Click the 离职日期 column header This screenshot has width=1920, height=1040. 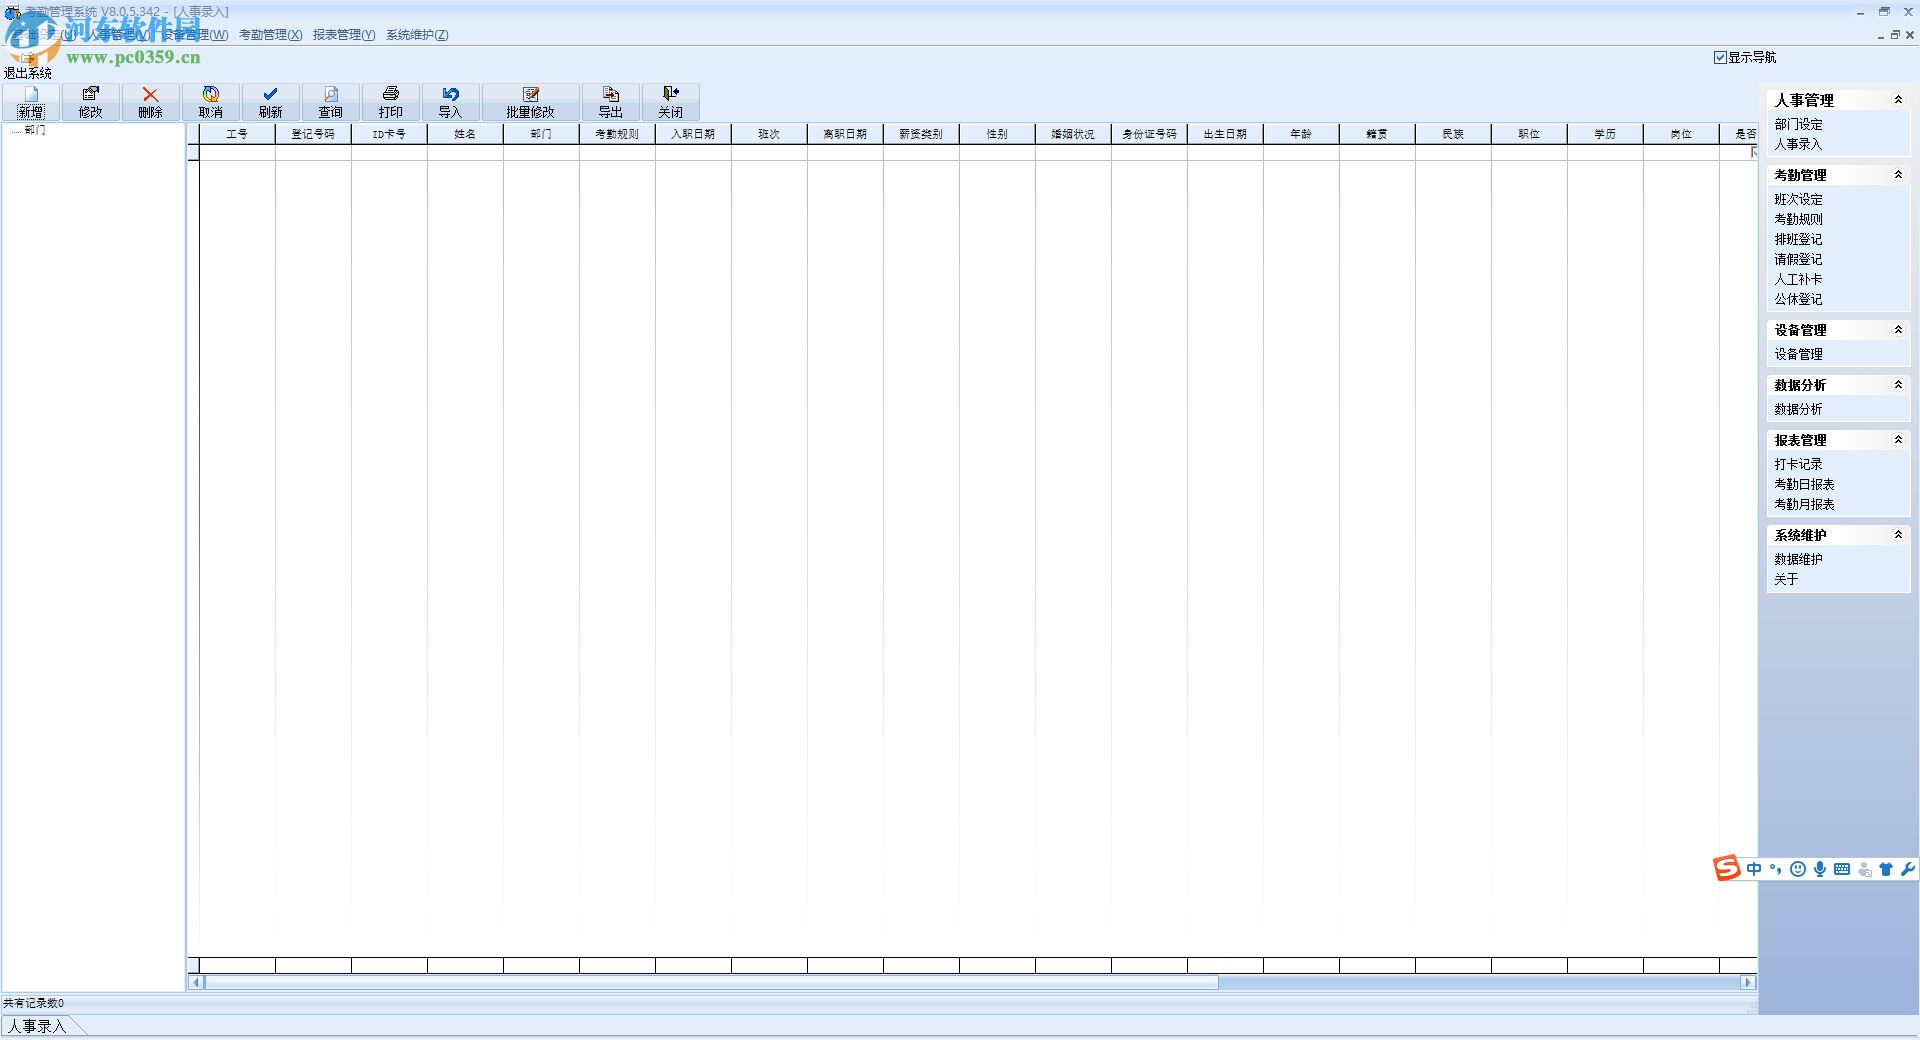(845, 134)
